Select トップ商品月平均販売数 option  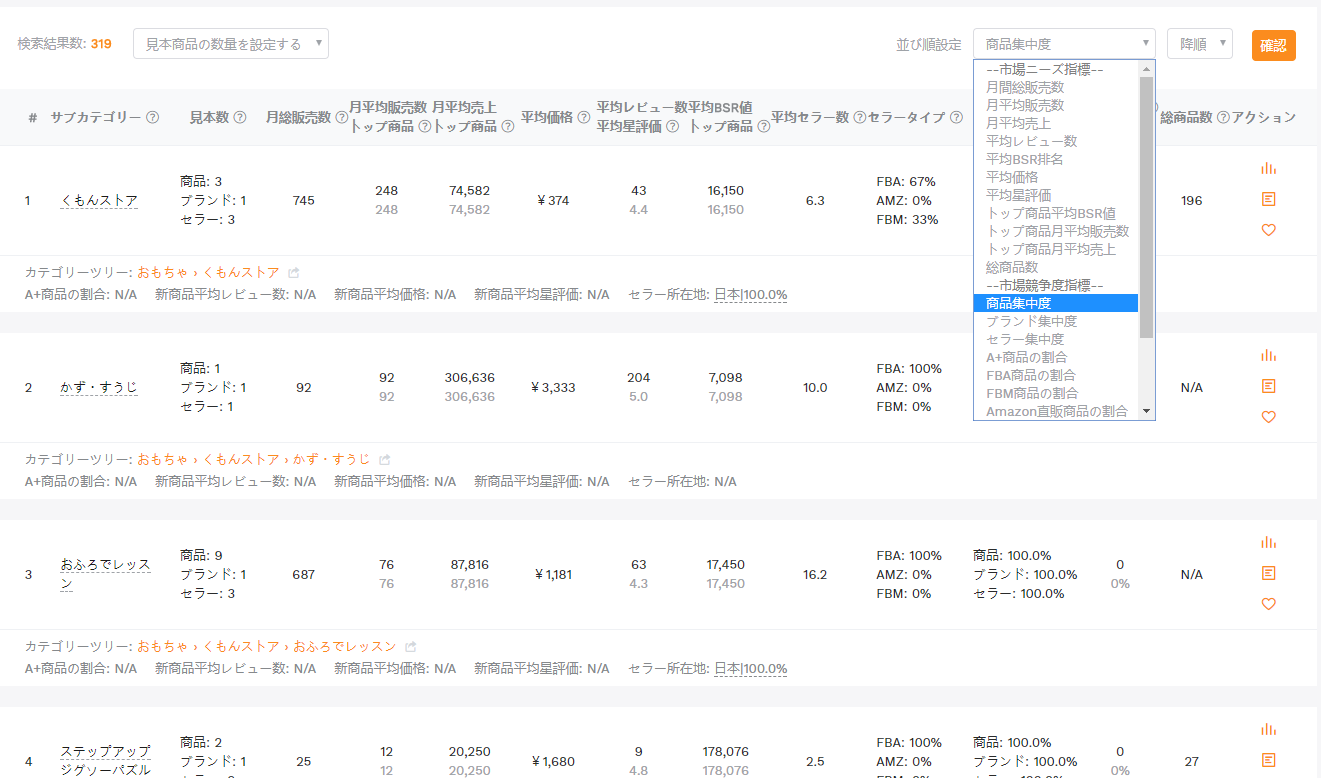click(1056, 231)
